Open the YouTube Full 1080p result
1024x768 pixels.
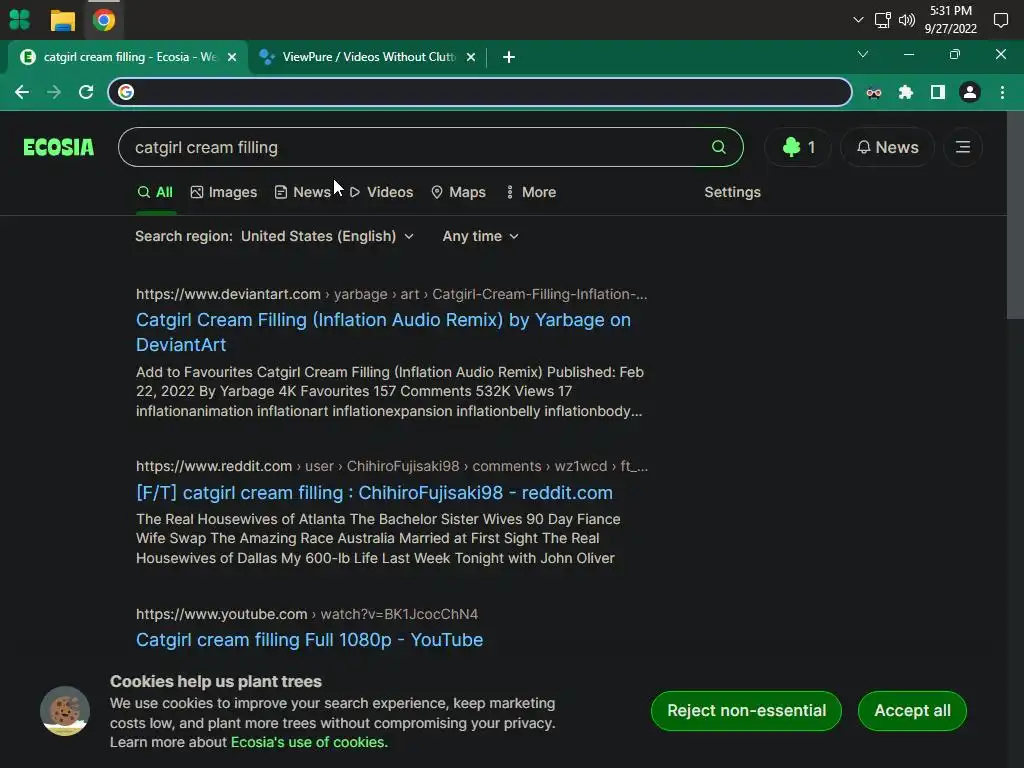click(x=310, y=640)
